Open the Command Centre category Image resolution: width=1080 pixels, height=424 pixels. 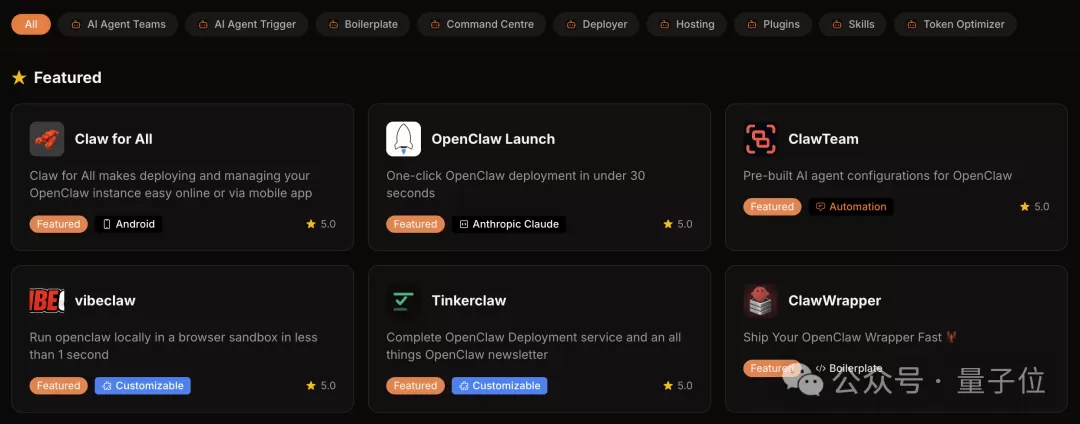(x=481, y=24)
